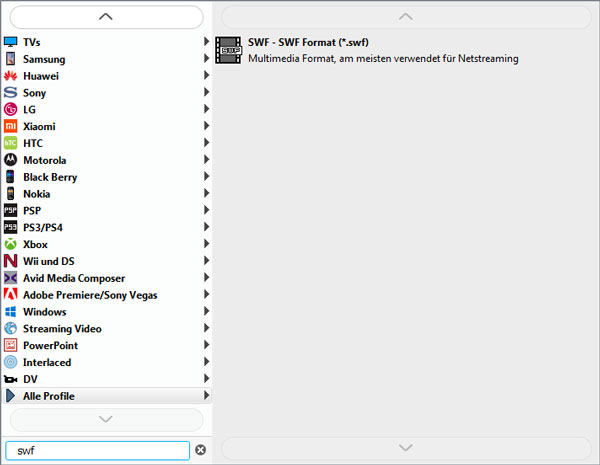Open the Sony category

pos(35,93)
